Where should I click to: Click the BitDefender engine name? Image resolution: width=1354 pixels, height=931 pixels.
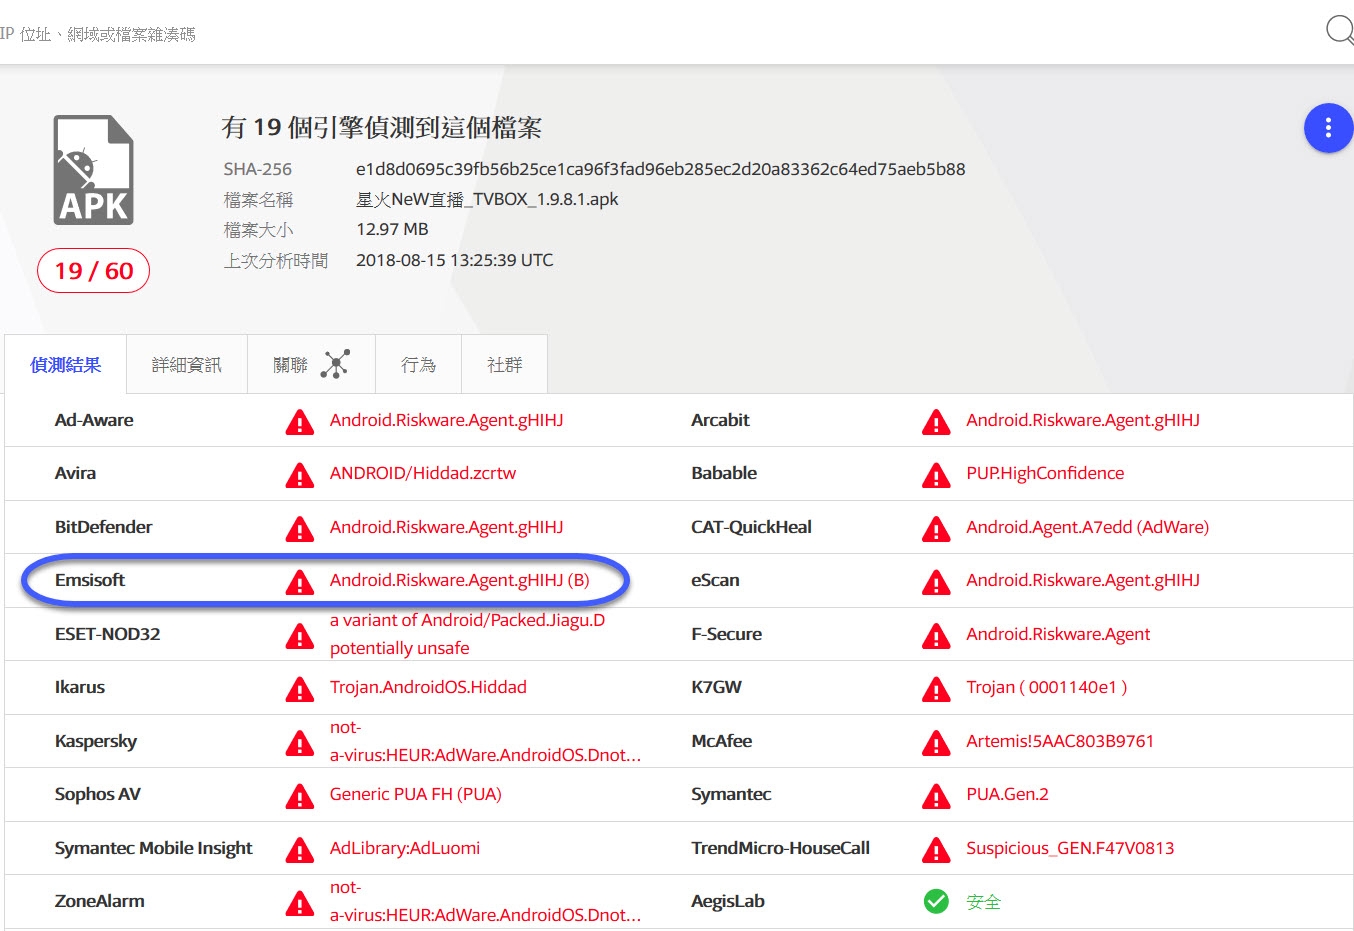coord(104,527)
